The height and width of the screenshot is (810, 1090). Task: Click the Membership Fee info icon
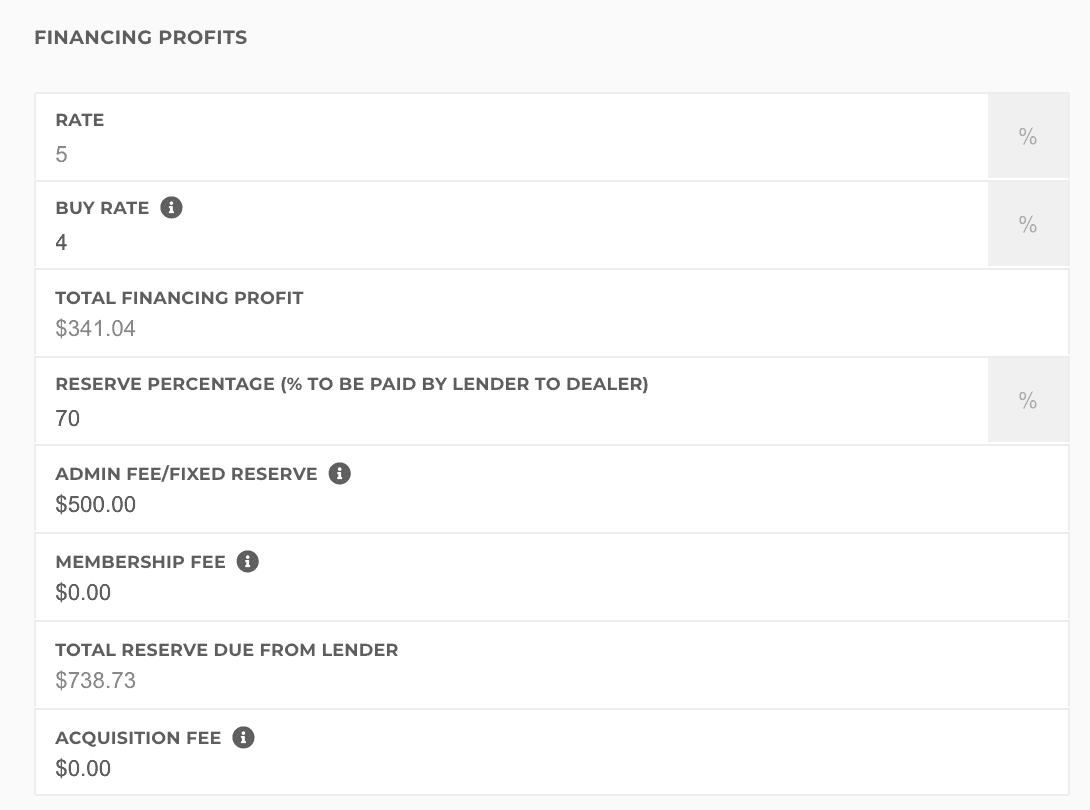(248, 562)
